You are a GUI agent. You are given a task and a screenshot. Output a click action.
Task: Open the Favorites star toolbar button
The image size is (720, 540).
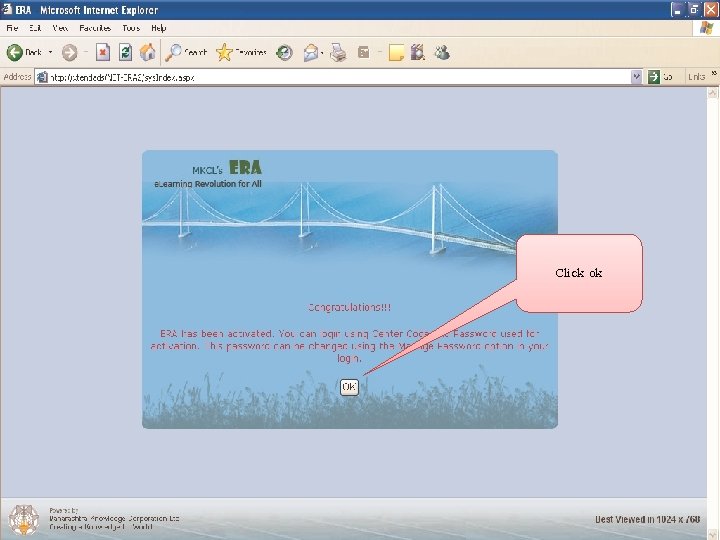click(x=242, y=52)
